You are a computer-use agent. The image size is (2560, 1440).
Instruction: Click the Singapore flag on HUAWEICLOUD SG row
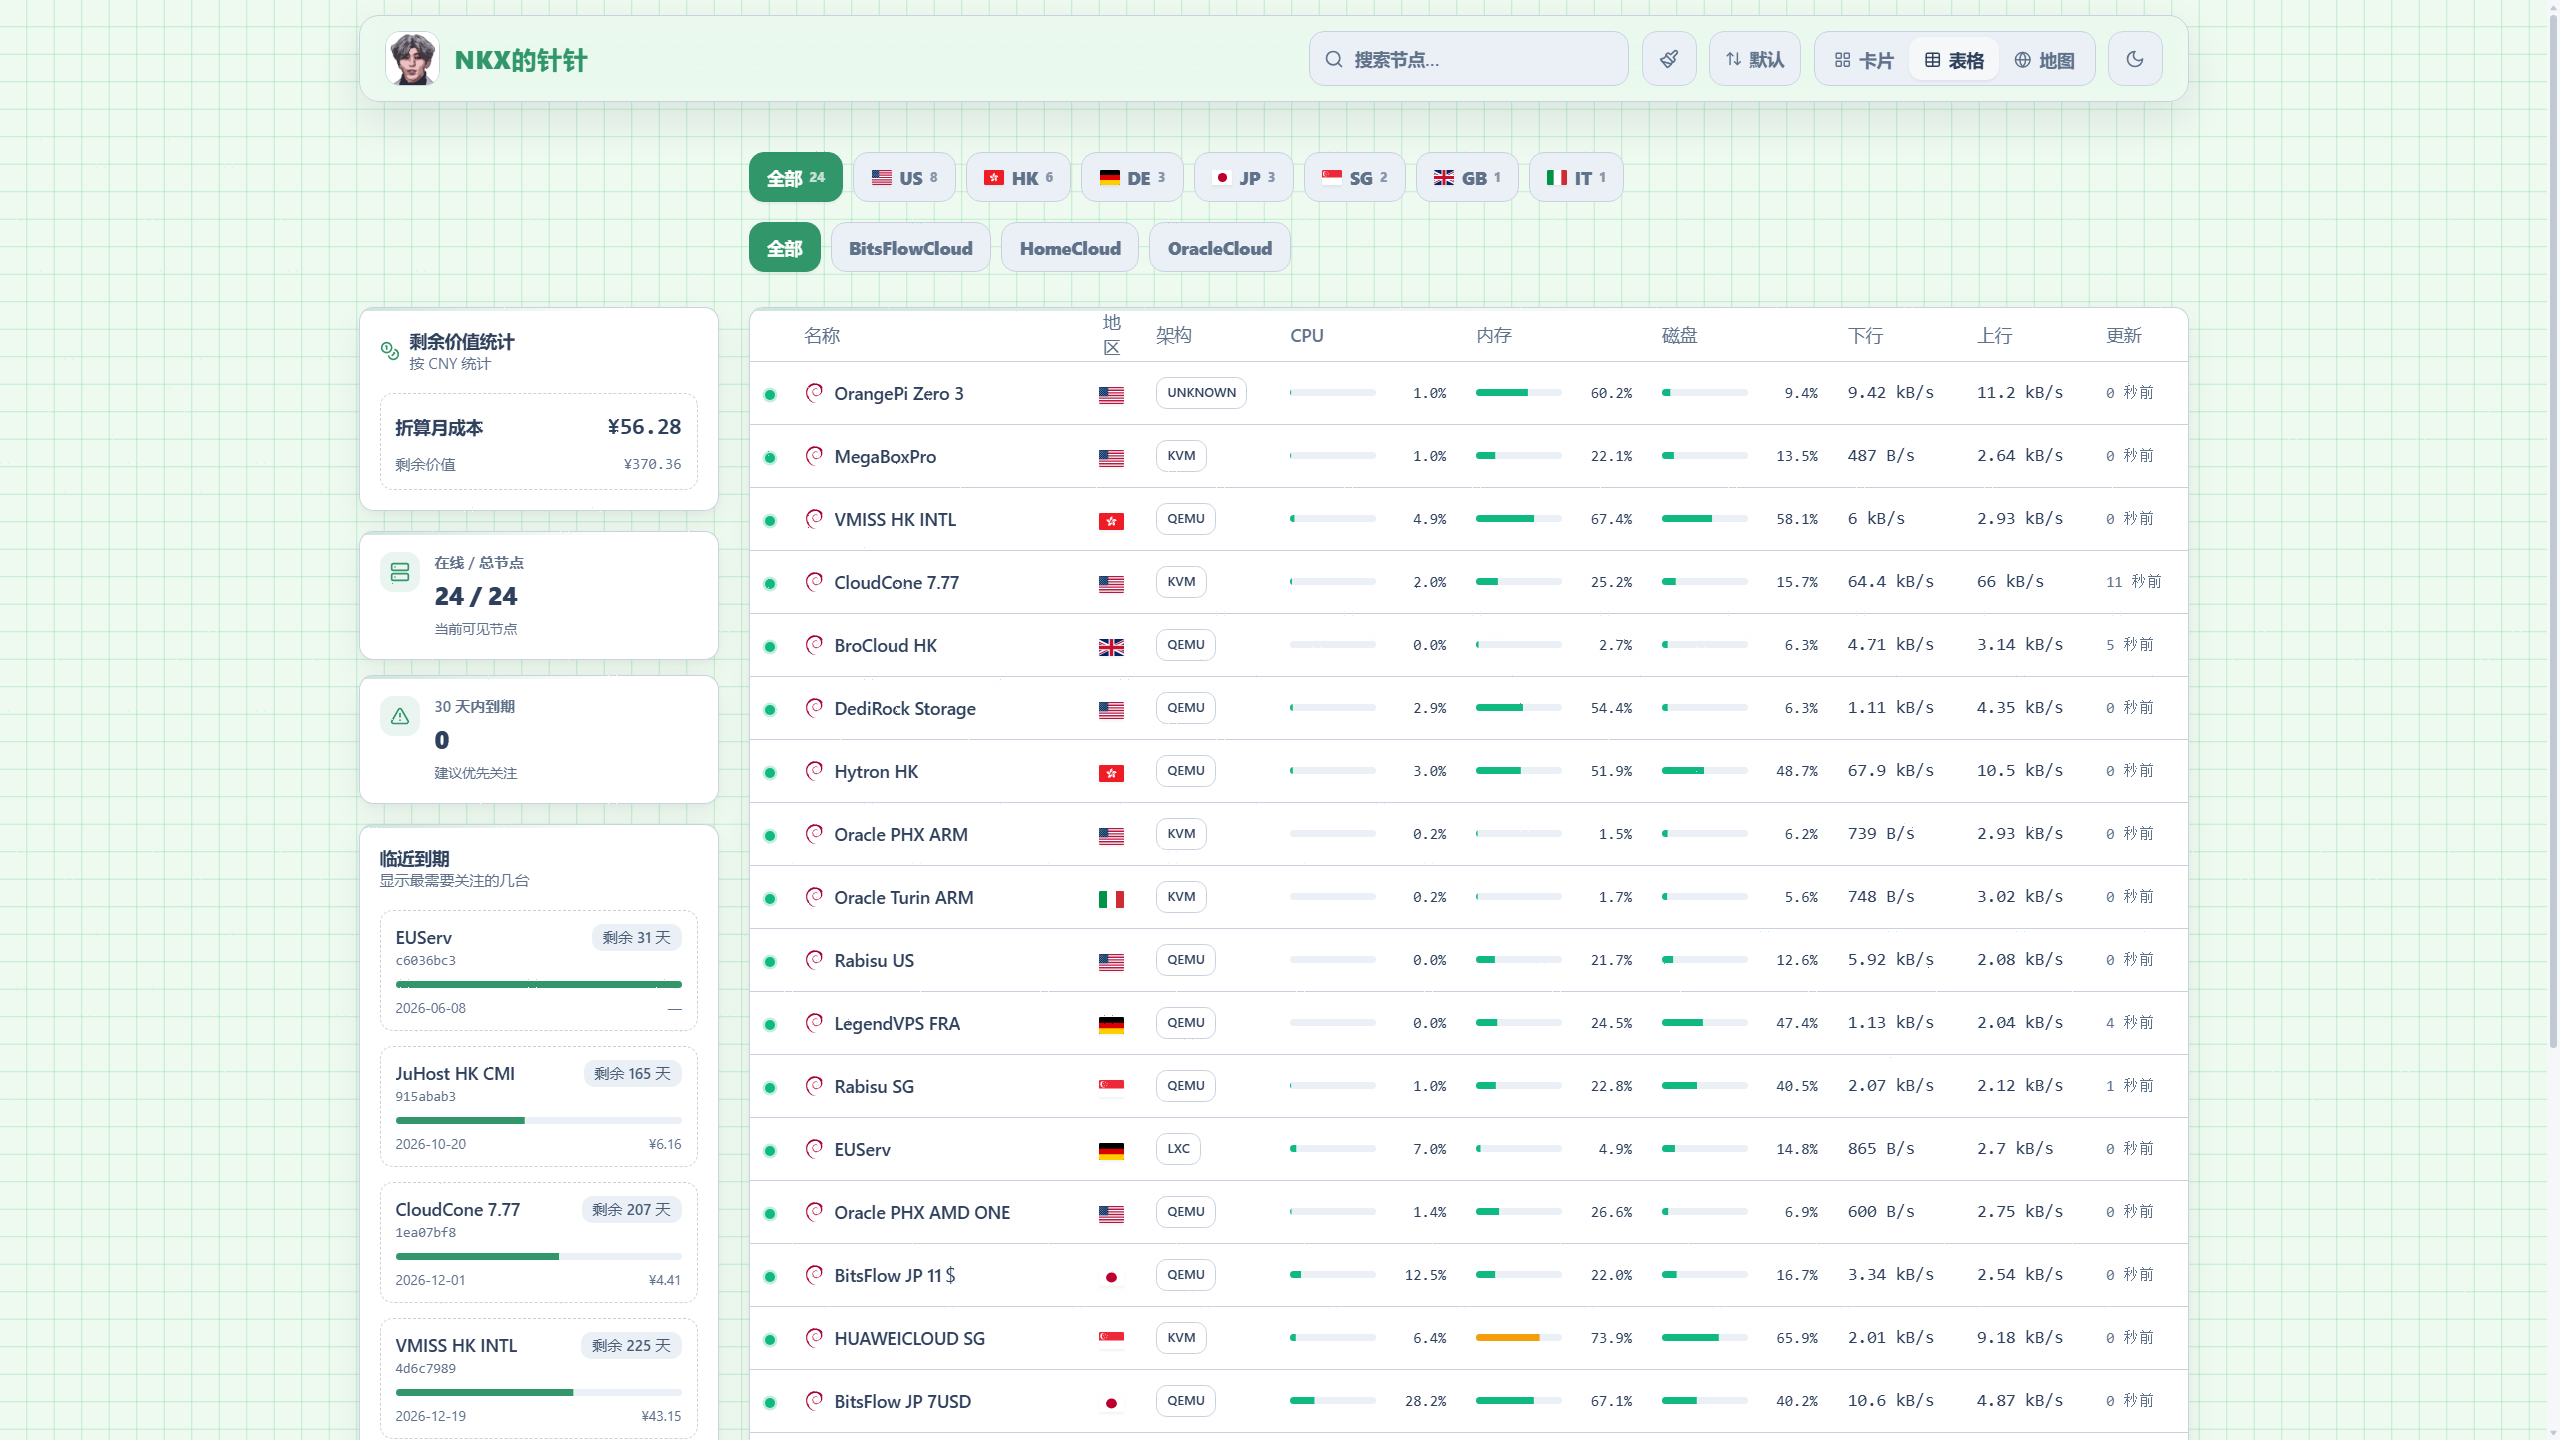click(x=1111, y=1339)
